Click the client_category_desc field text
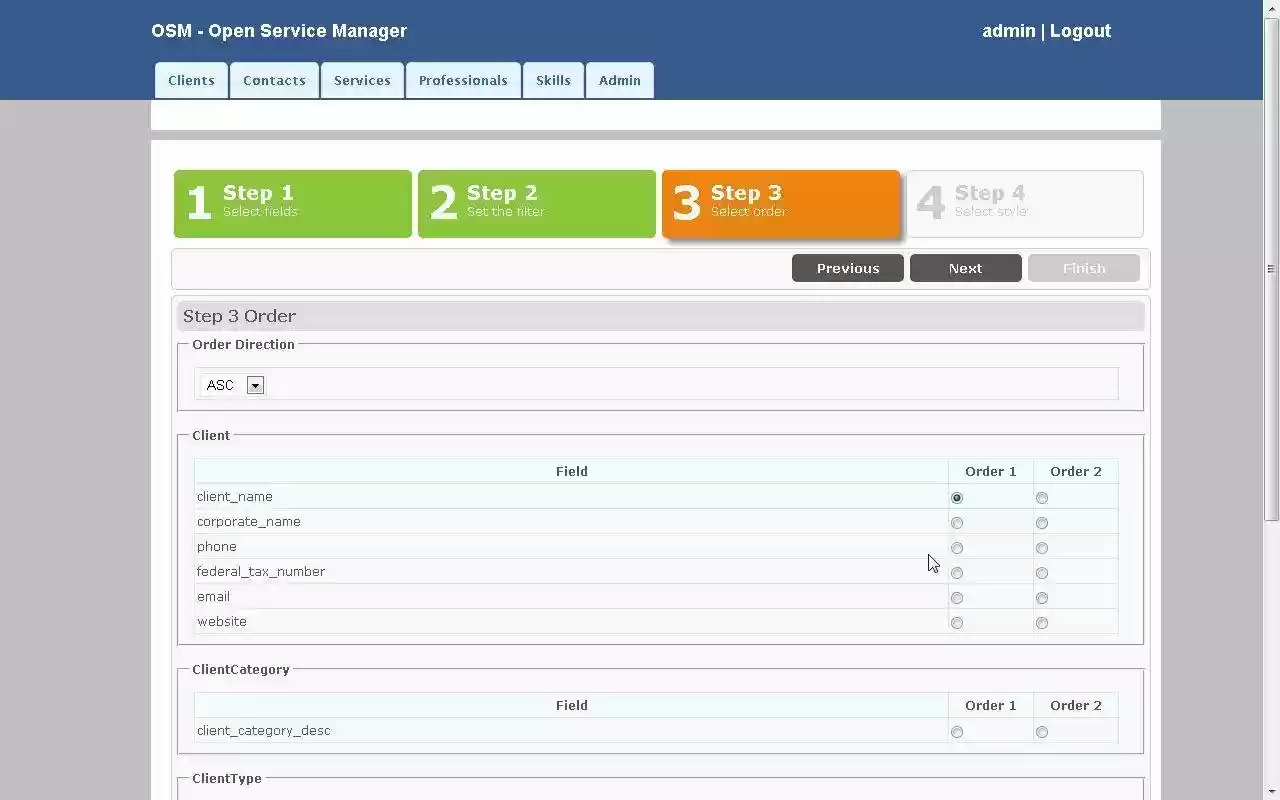Image resolution: width=1280 pixels, height=800 pixels. tap(263, 730)
